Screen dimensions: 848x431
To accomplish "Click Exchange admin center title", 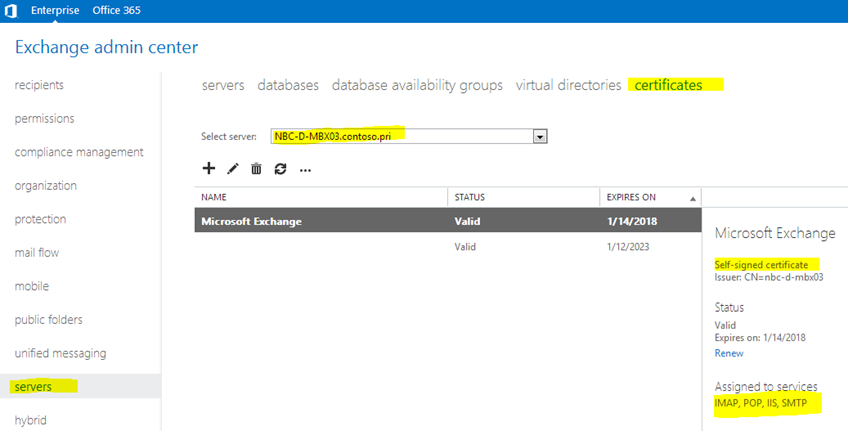I will point(107,47).
